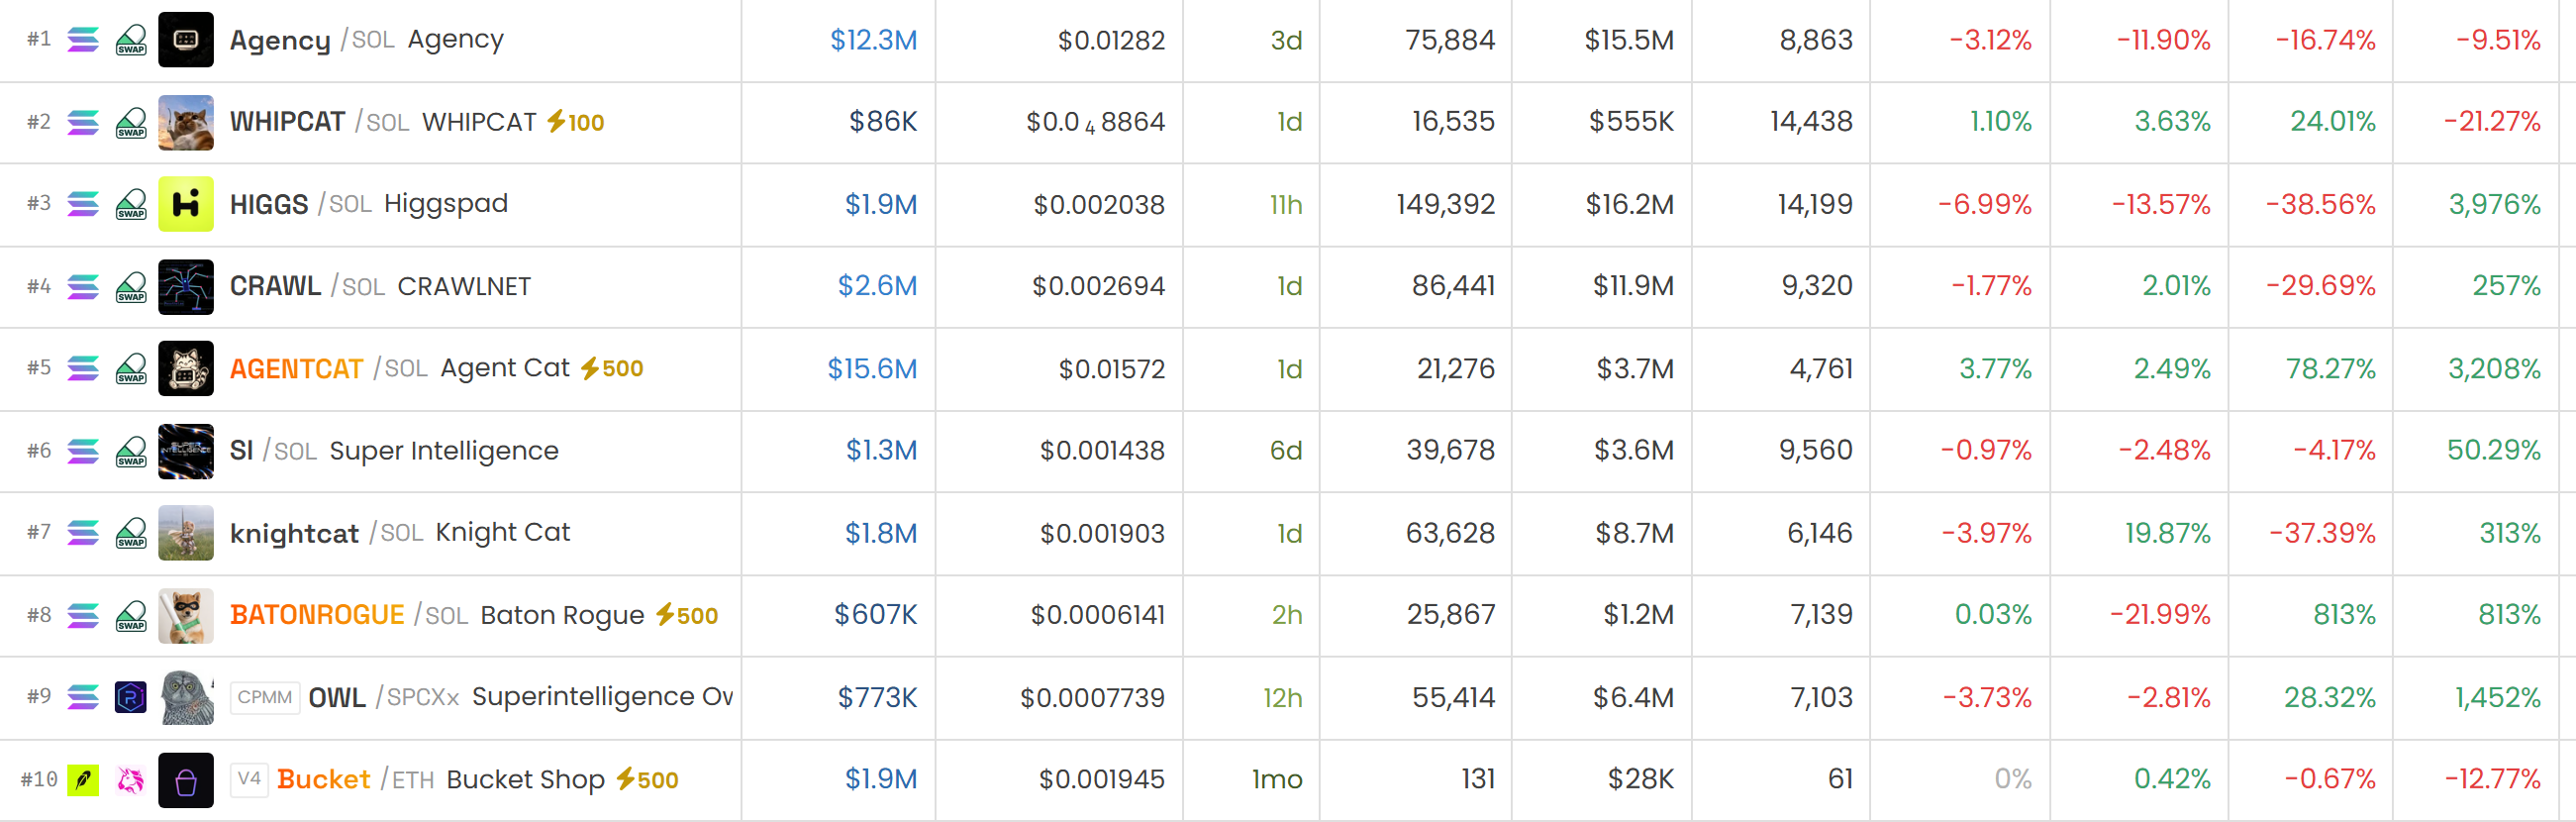The image size is (2576, 822).
Task: Click the yellow HIGGS token logo
Action: click(x=186, y=204)
